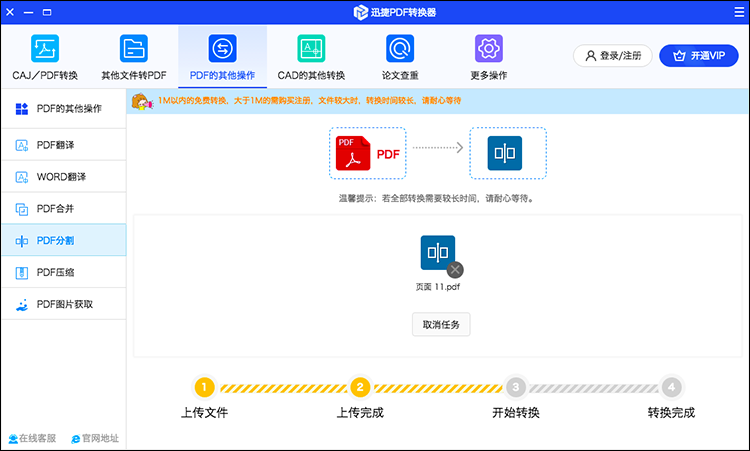Select PDF翻译 in the sidebar
The image size is (750, 451).
pos(64,145)
